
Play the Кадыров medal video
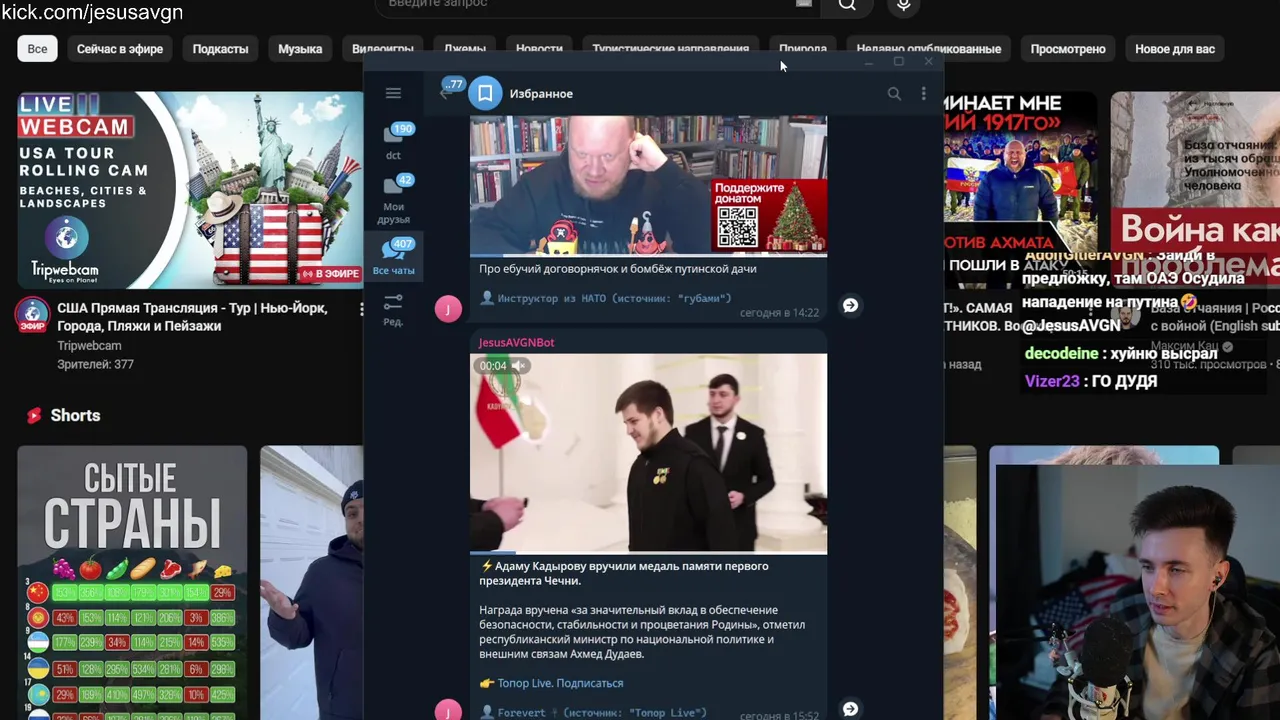tap(648, 453)
